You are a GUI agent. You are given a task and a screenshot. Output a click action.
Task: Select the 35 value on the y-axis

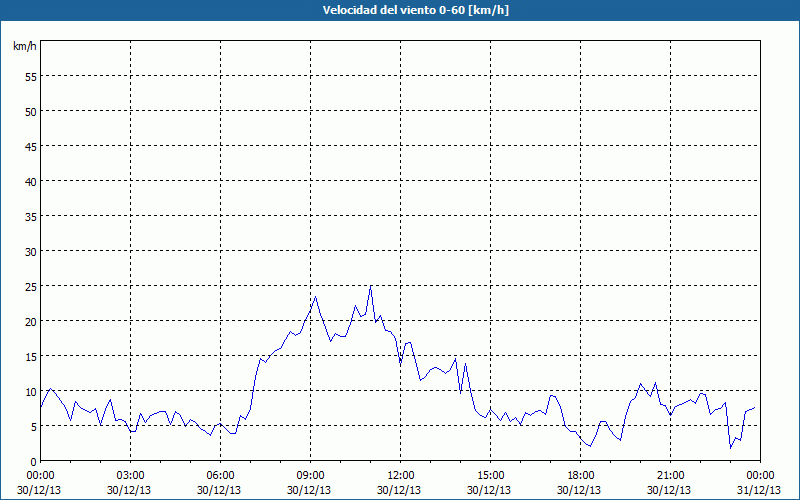click(x=31, y=216)
